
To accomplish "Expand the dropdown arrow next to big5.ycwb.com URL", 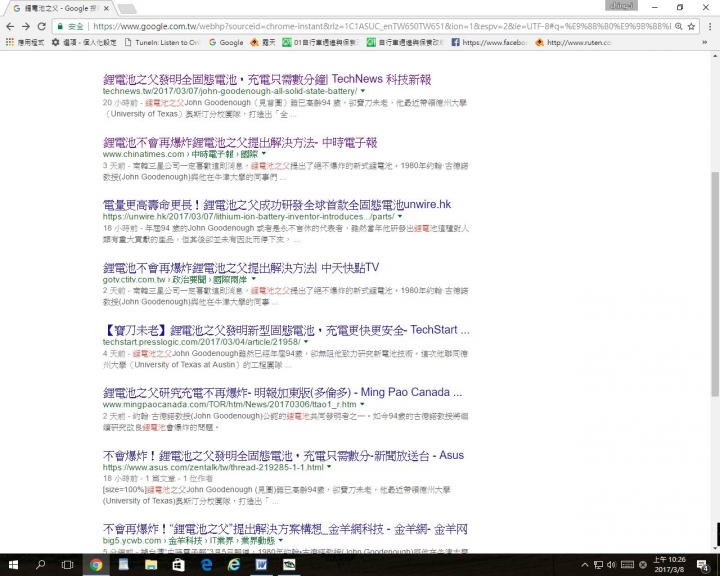I will (x=281, y=541).
